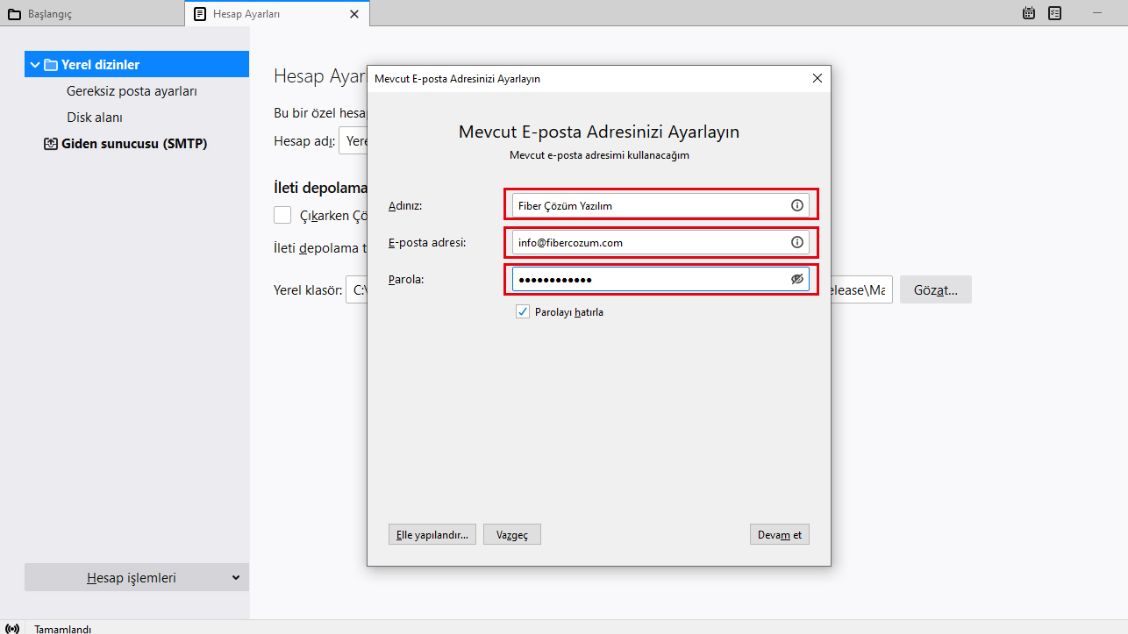Screen dimensions: 1128x634
Task: Open the Hesap işlemleri dropdown
Action: pyautogui.click(x=137, y=577)
